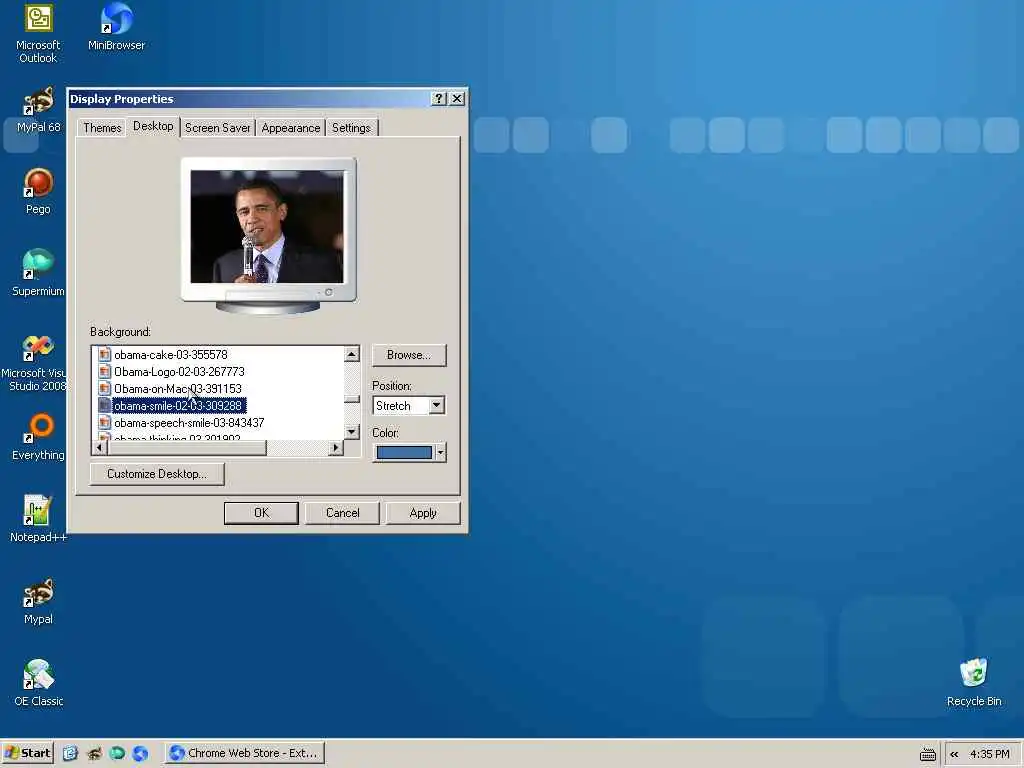Select the Everything search desktop icon

point(38,437)
